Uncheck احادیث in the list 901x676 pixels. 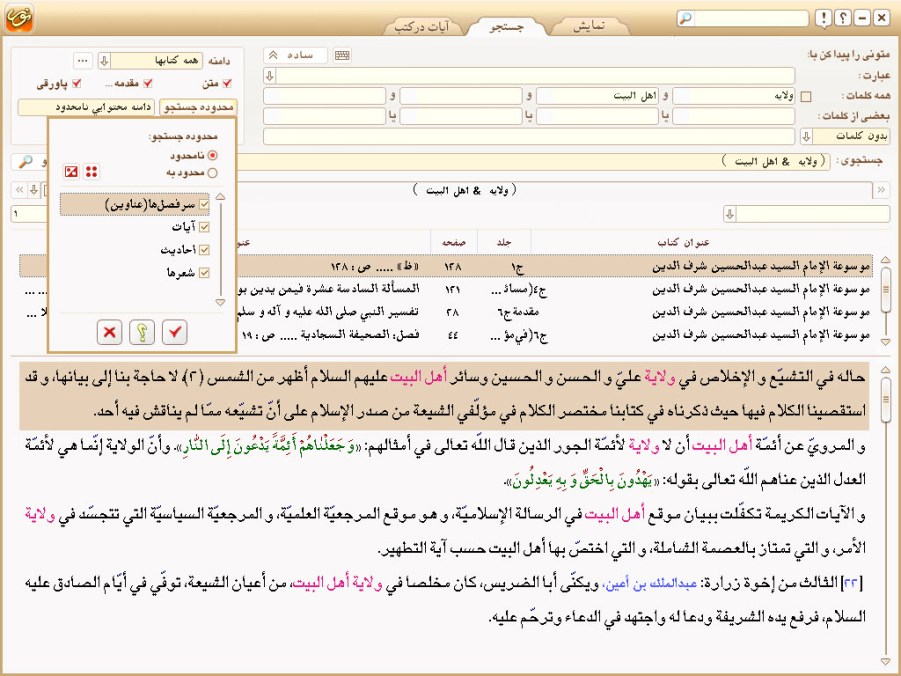(203, 250)
